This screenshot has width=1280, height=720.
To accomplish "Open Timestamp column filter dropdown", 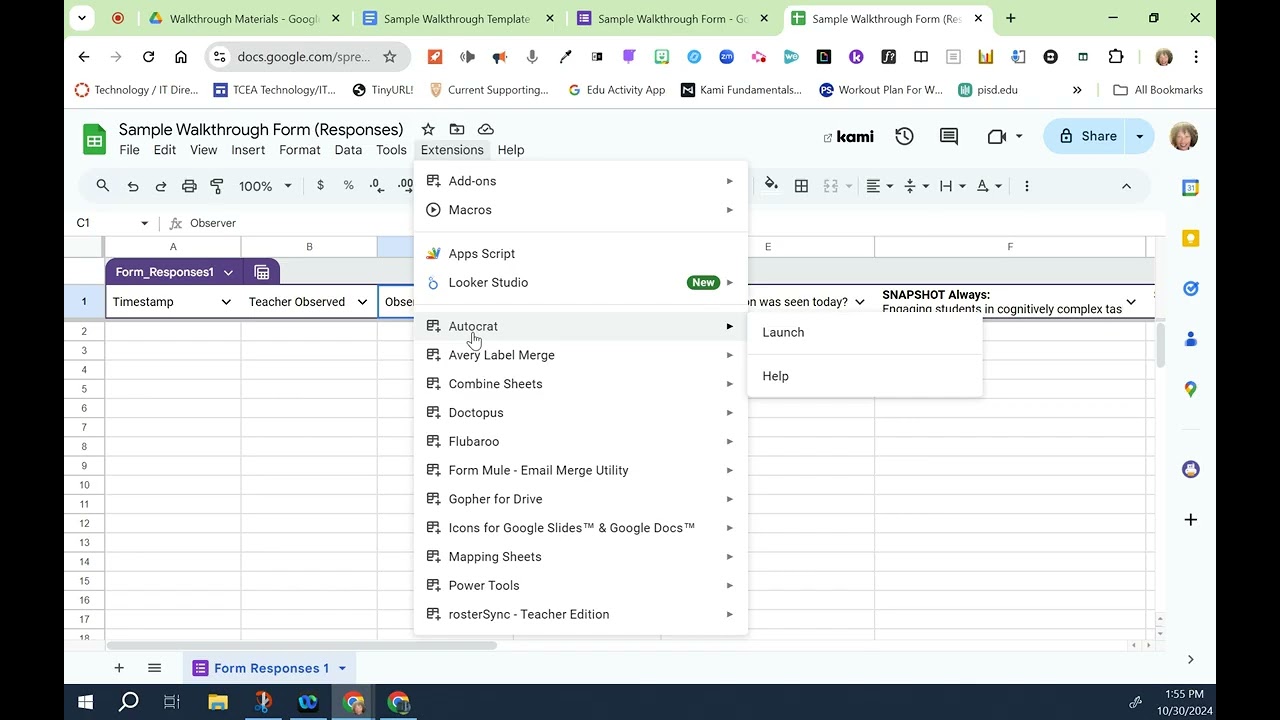I will (x=226, y=302).
